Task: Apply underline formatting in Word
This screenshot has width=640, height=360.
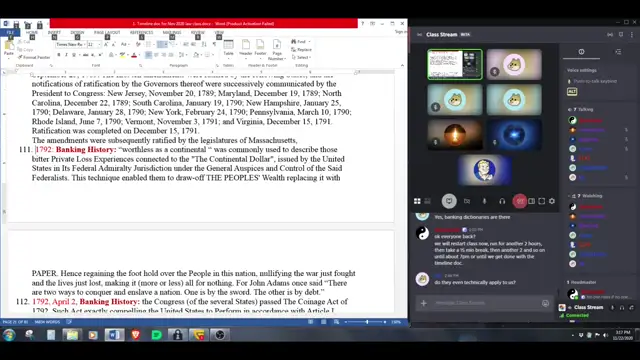Action: click(x=73, y=55)
